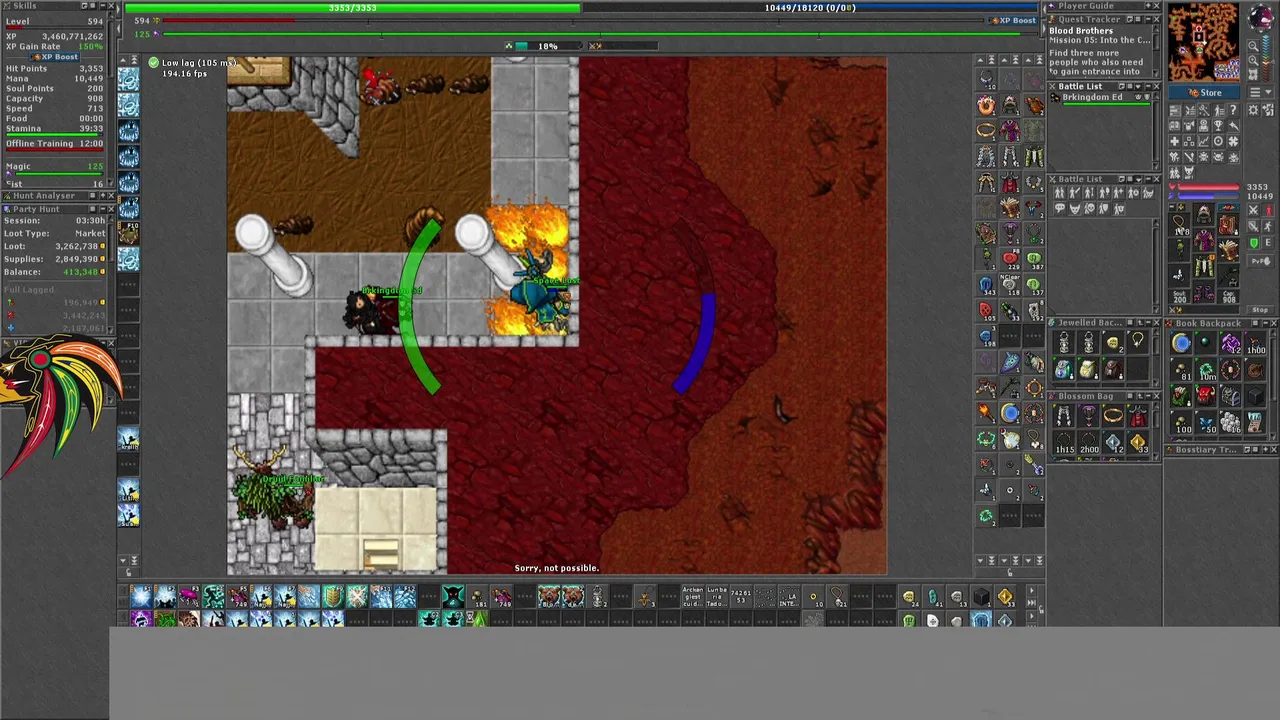This screenshot has width=1280, height=720.
Task: Toggle the red standing figure stance
Action: click(x=1269, y=210)
